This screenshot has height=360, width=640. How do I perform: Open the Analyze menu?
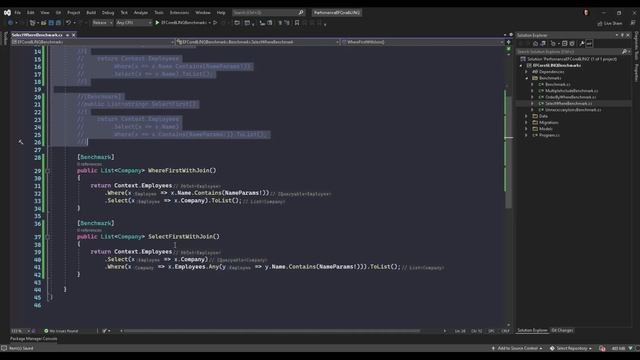(x=141, y=13)
